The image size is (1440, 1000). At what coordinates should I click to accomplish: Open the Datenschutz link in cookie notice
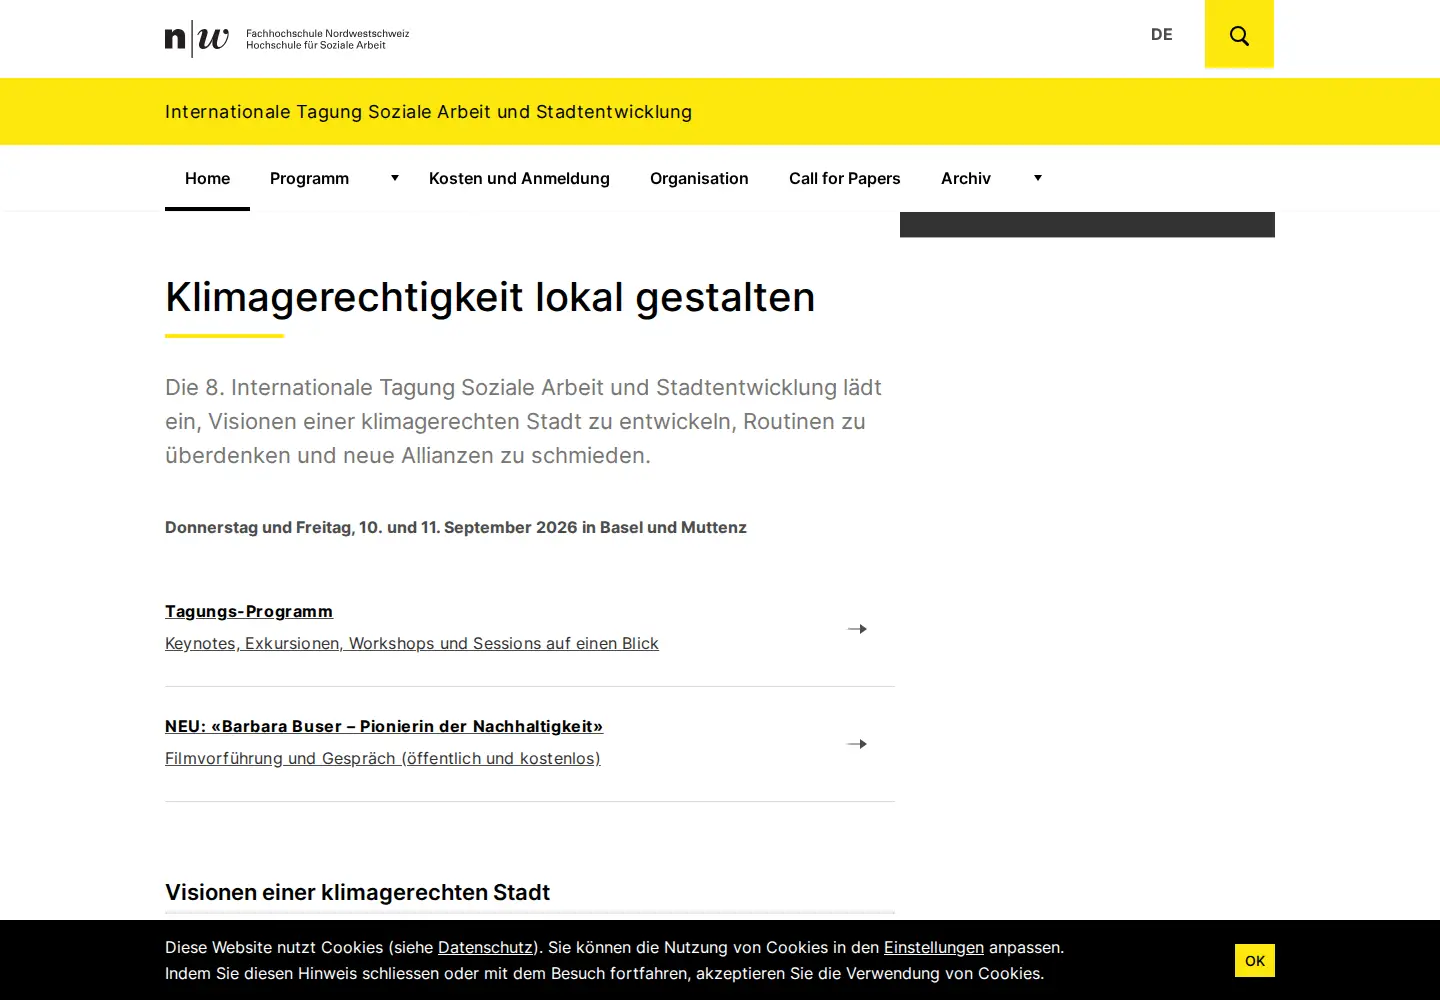tap(486, 947)
